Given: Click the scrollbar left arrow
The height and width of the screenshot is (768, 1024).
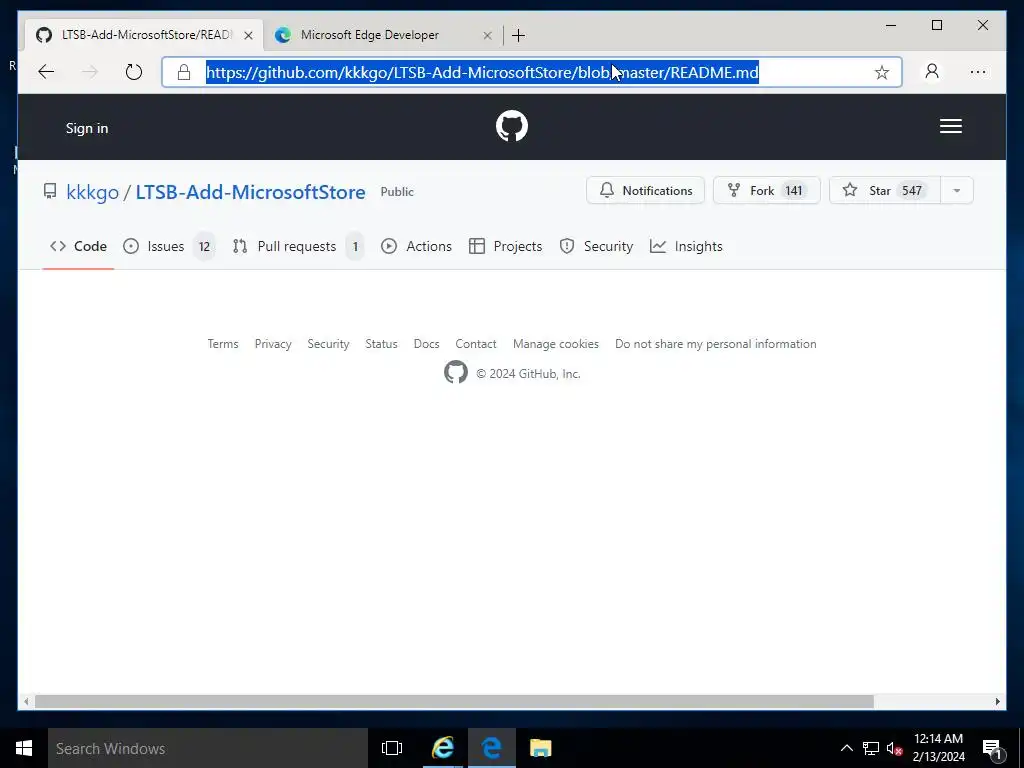Looking at the screenshot, I should click(x=26, y=701).
